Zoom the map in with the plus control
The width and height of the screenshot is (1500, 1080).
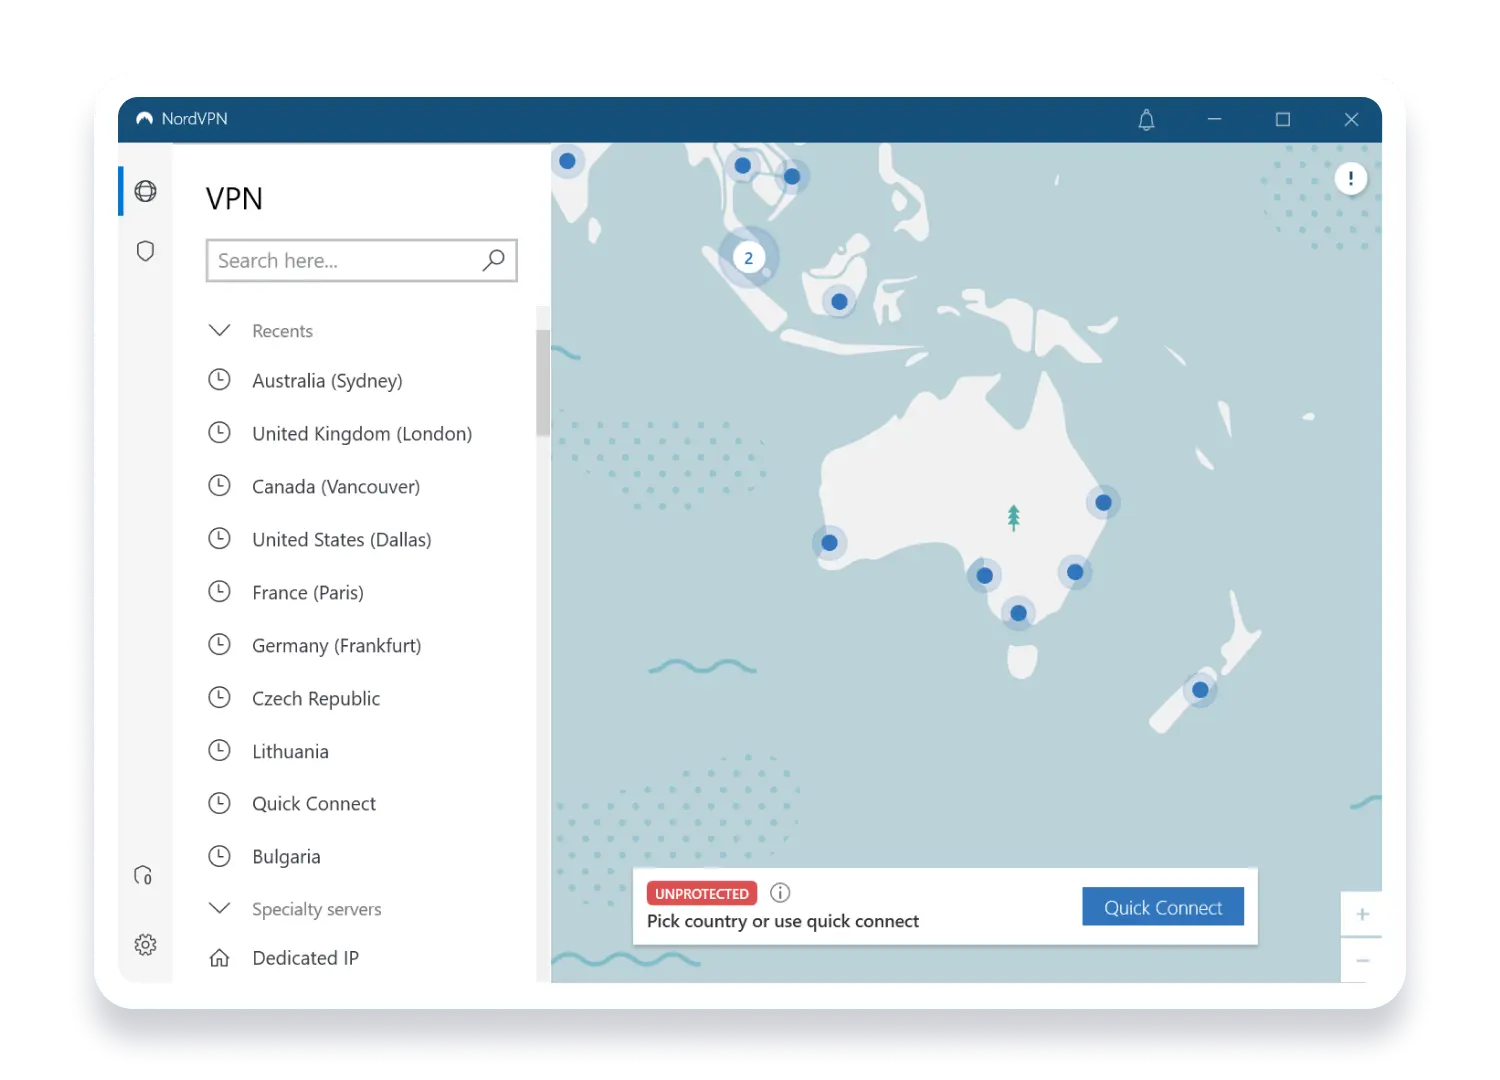1362,913
